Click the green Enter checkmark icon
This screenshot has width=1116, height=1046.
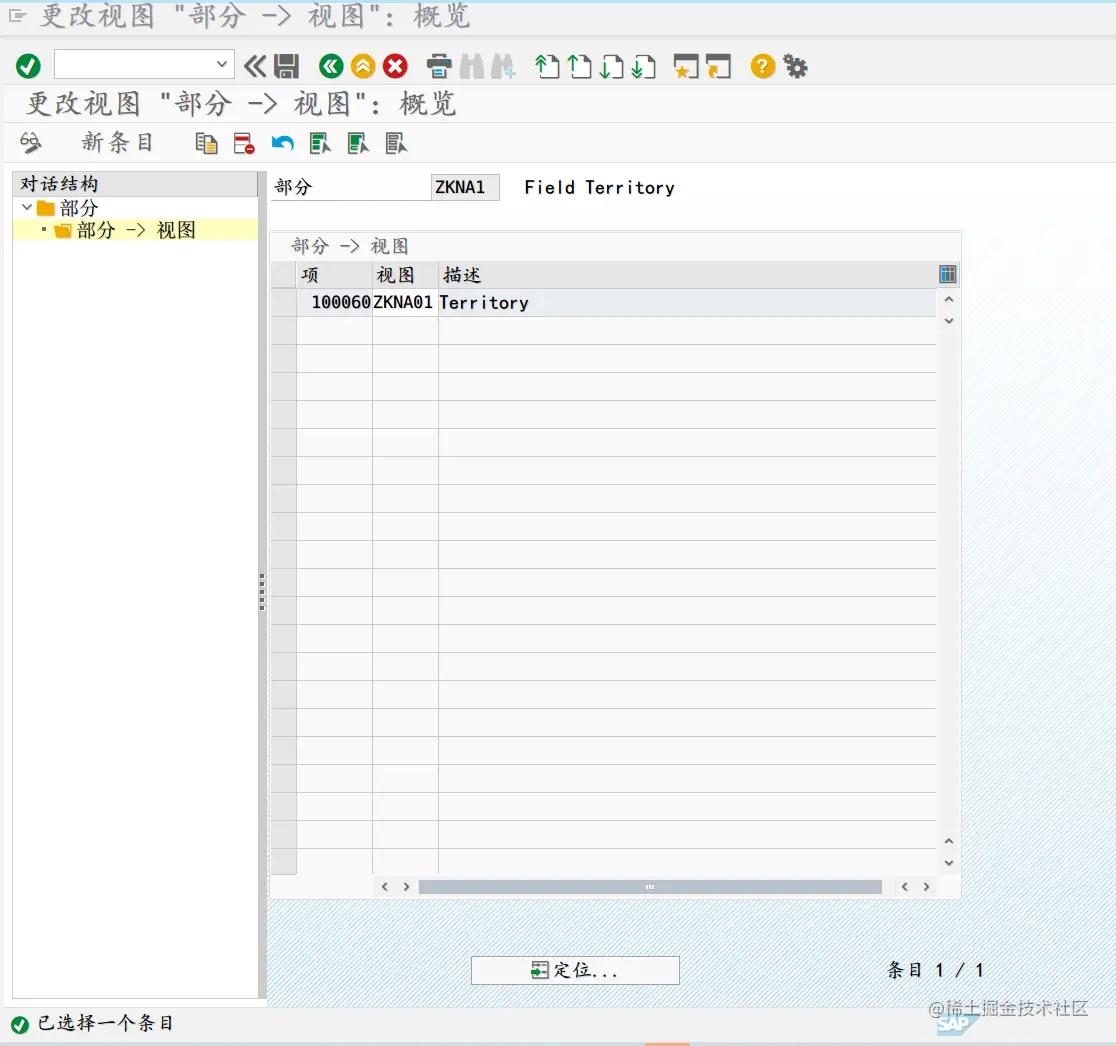point(28,66)
